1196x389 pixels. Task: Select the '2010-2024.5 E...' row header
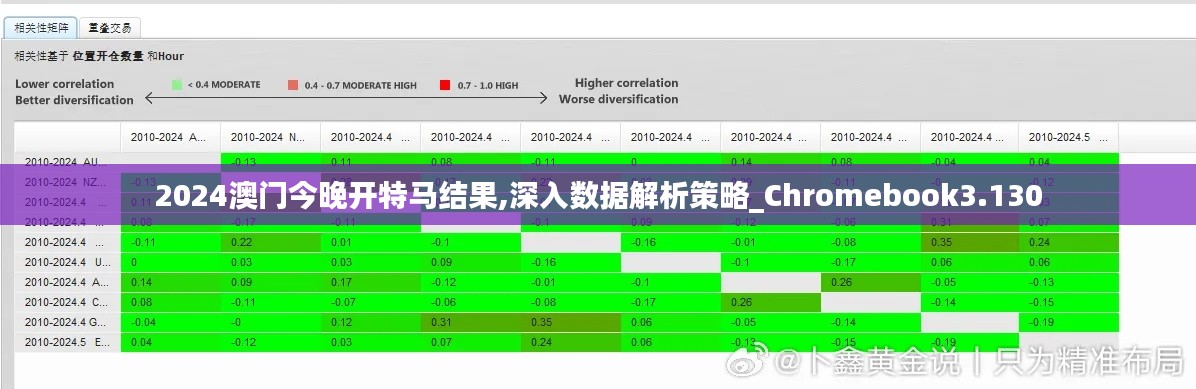(67, 342)
